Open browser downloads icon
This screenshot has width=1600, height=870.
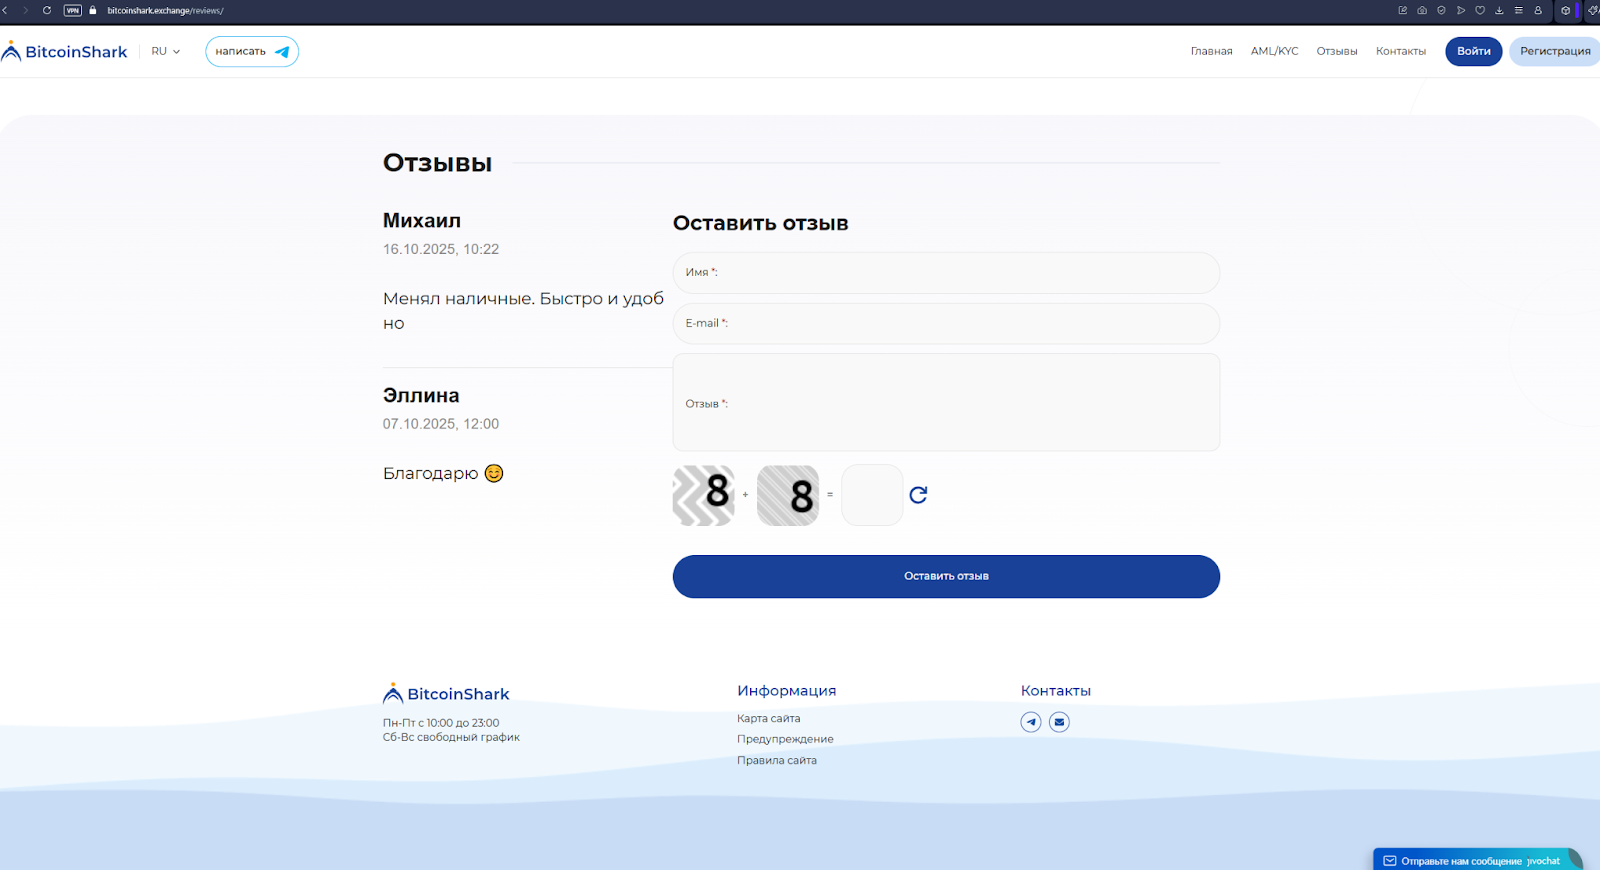tap(1499, 10)
